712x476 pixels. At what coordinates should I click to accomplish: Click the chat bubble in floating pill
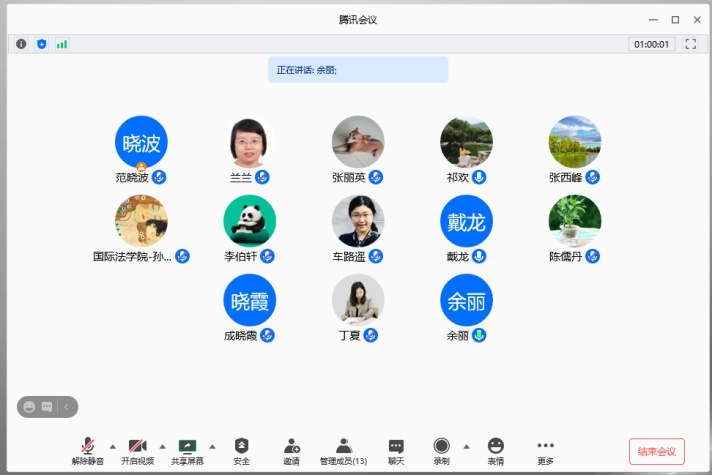[47, 407]
